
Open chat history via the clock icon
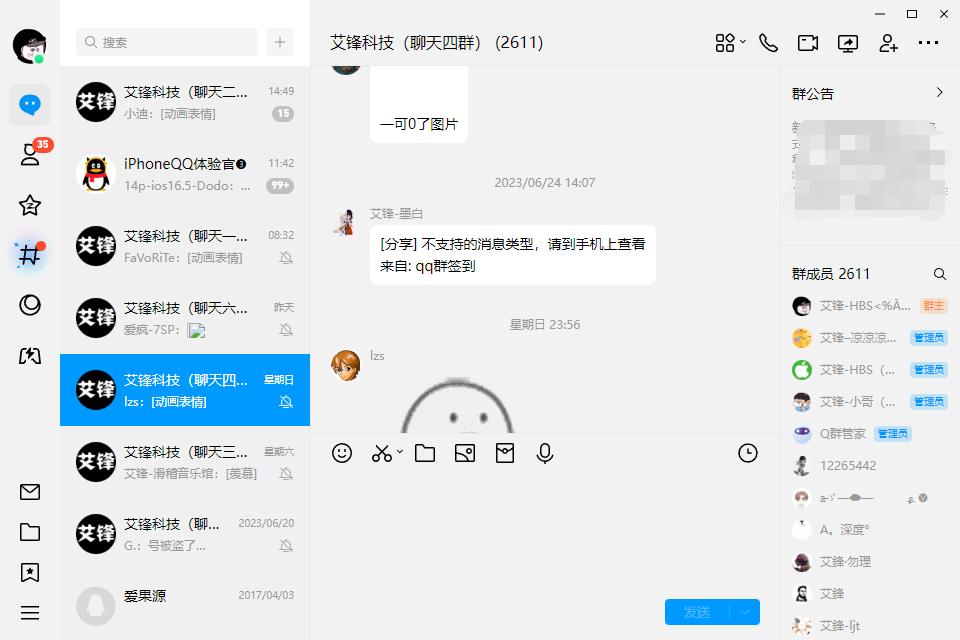tap(747, 453)
